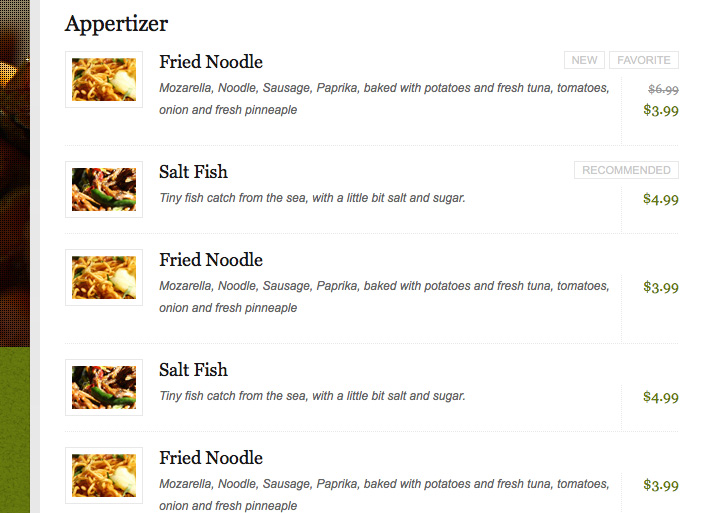Open the first Fried Noodle title
Screen dimensions: 703x513
[211, 62]
